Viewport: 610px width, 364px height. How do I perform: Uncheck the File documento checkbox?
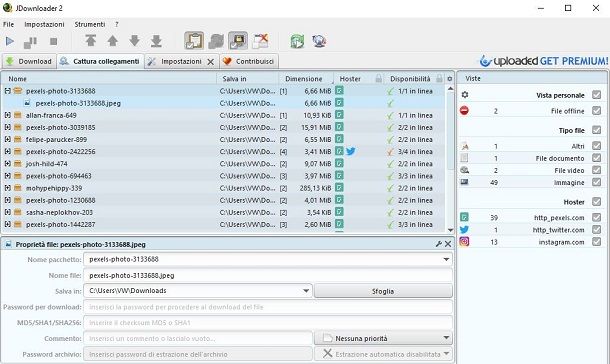click(596, 158)
